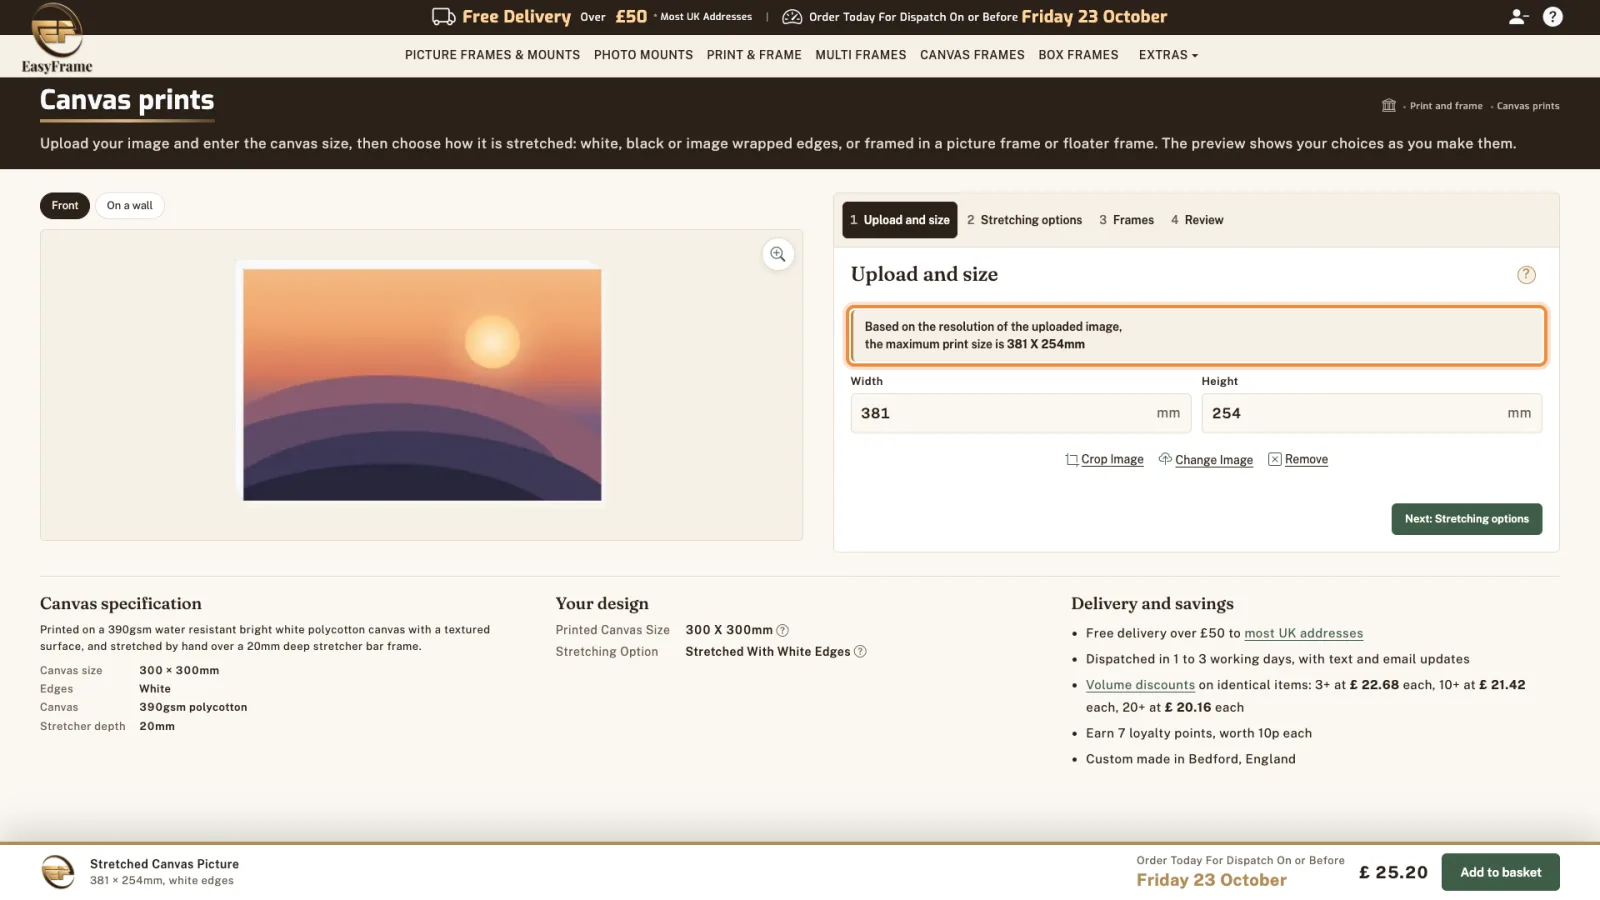Open the help question mark in header
This screenshot has width=1600, height=900.
point(1553,17)
